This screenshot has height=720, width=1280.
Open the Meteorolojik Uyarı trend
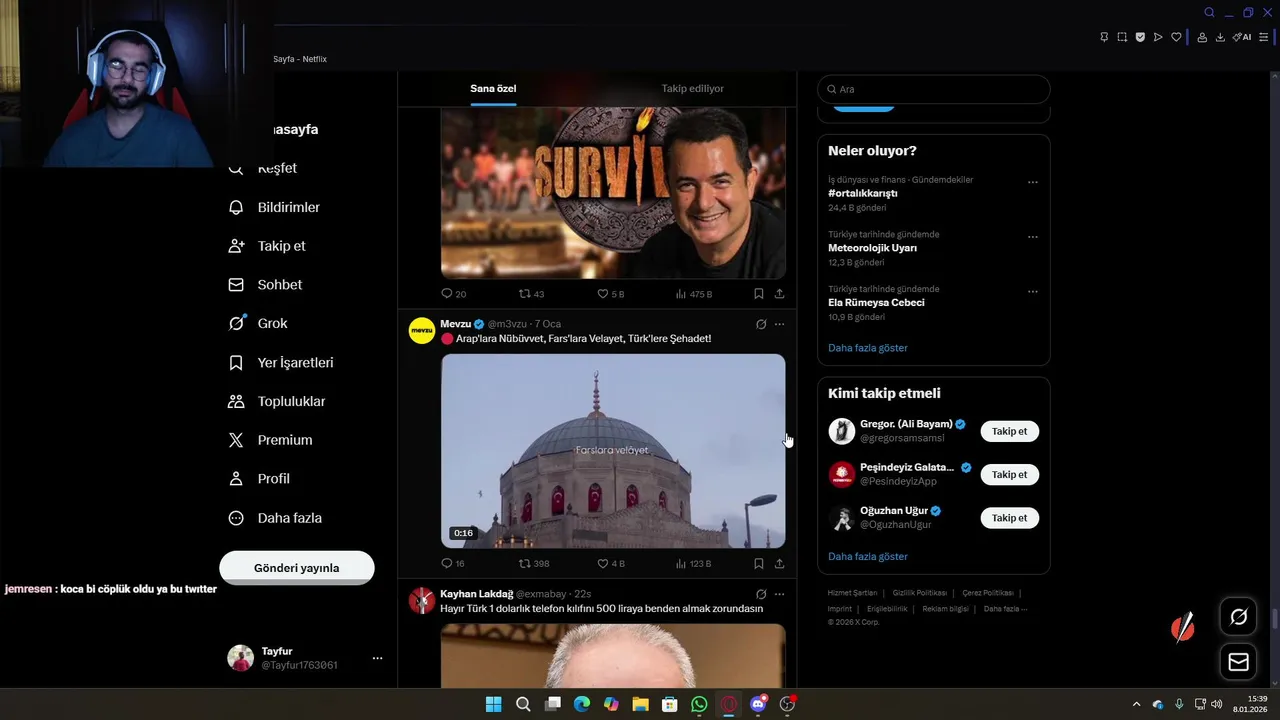(x=872, y=248)
